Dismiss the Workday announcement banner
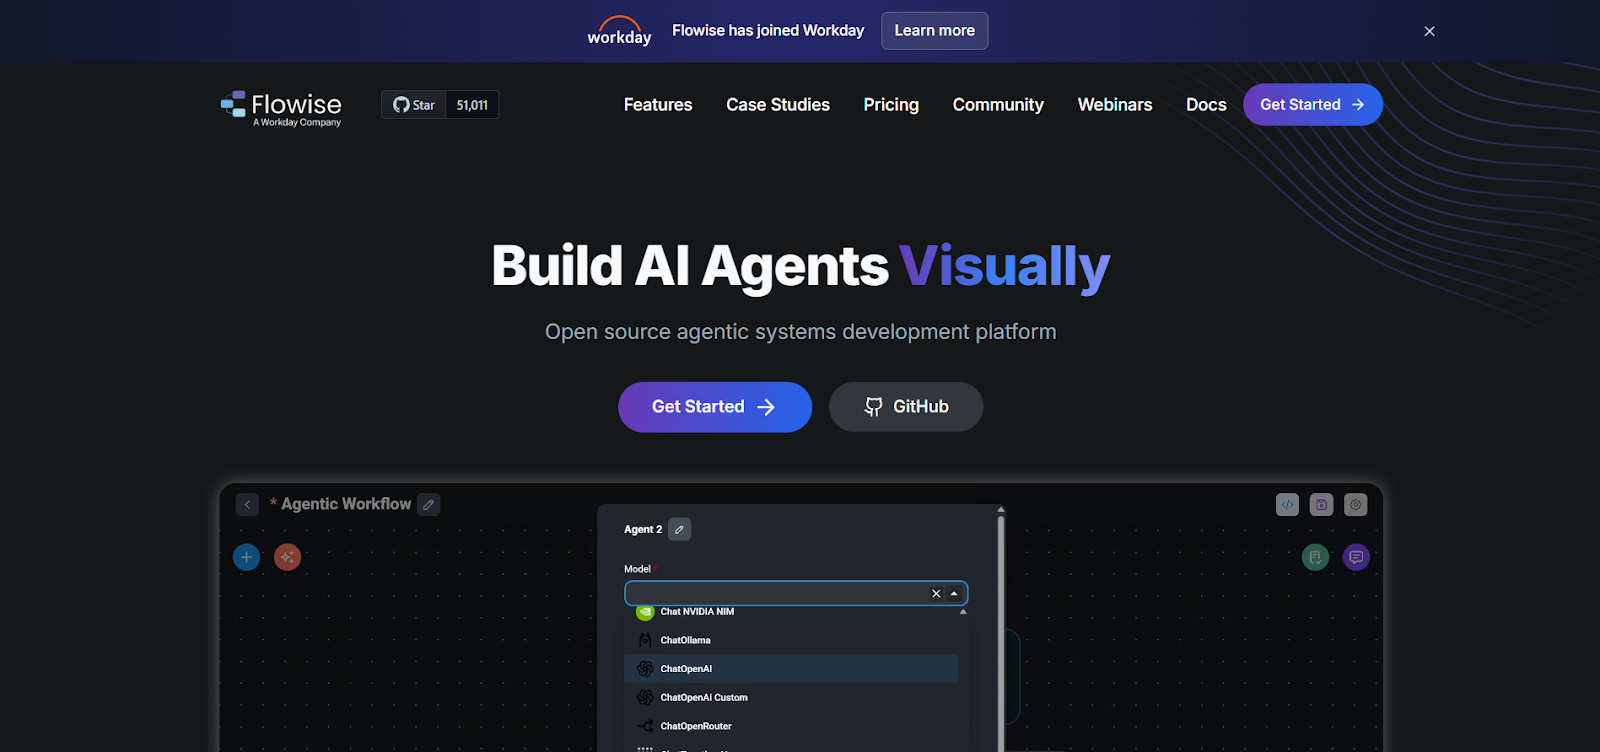The height and width of the screenshot is (752, 1600). pos(1429,31)
